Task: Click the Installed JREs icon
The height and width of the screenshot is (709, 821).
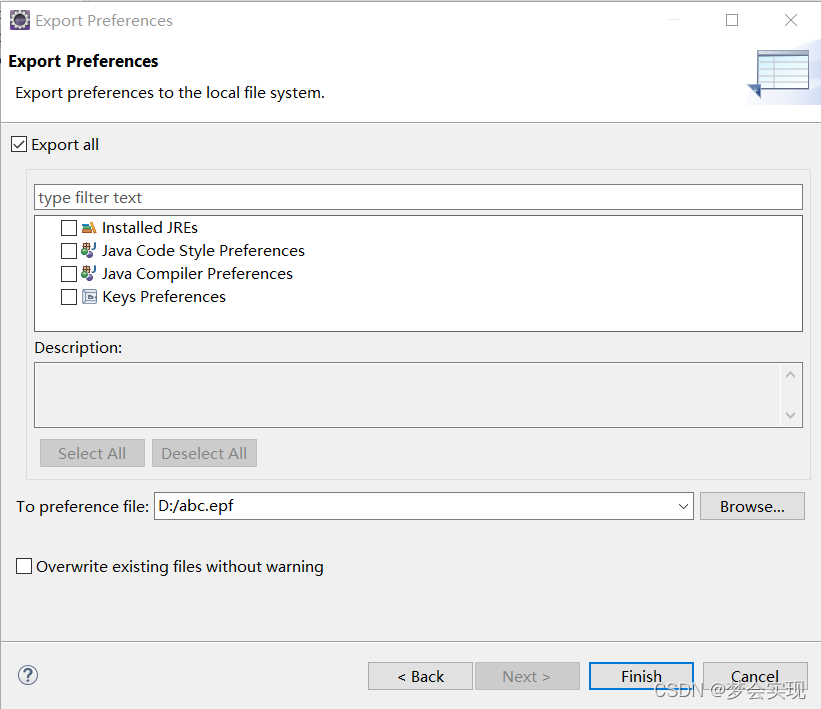Action: (x=89, y=228)
